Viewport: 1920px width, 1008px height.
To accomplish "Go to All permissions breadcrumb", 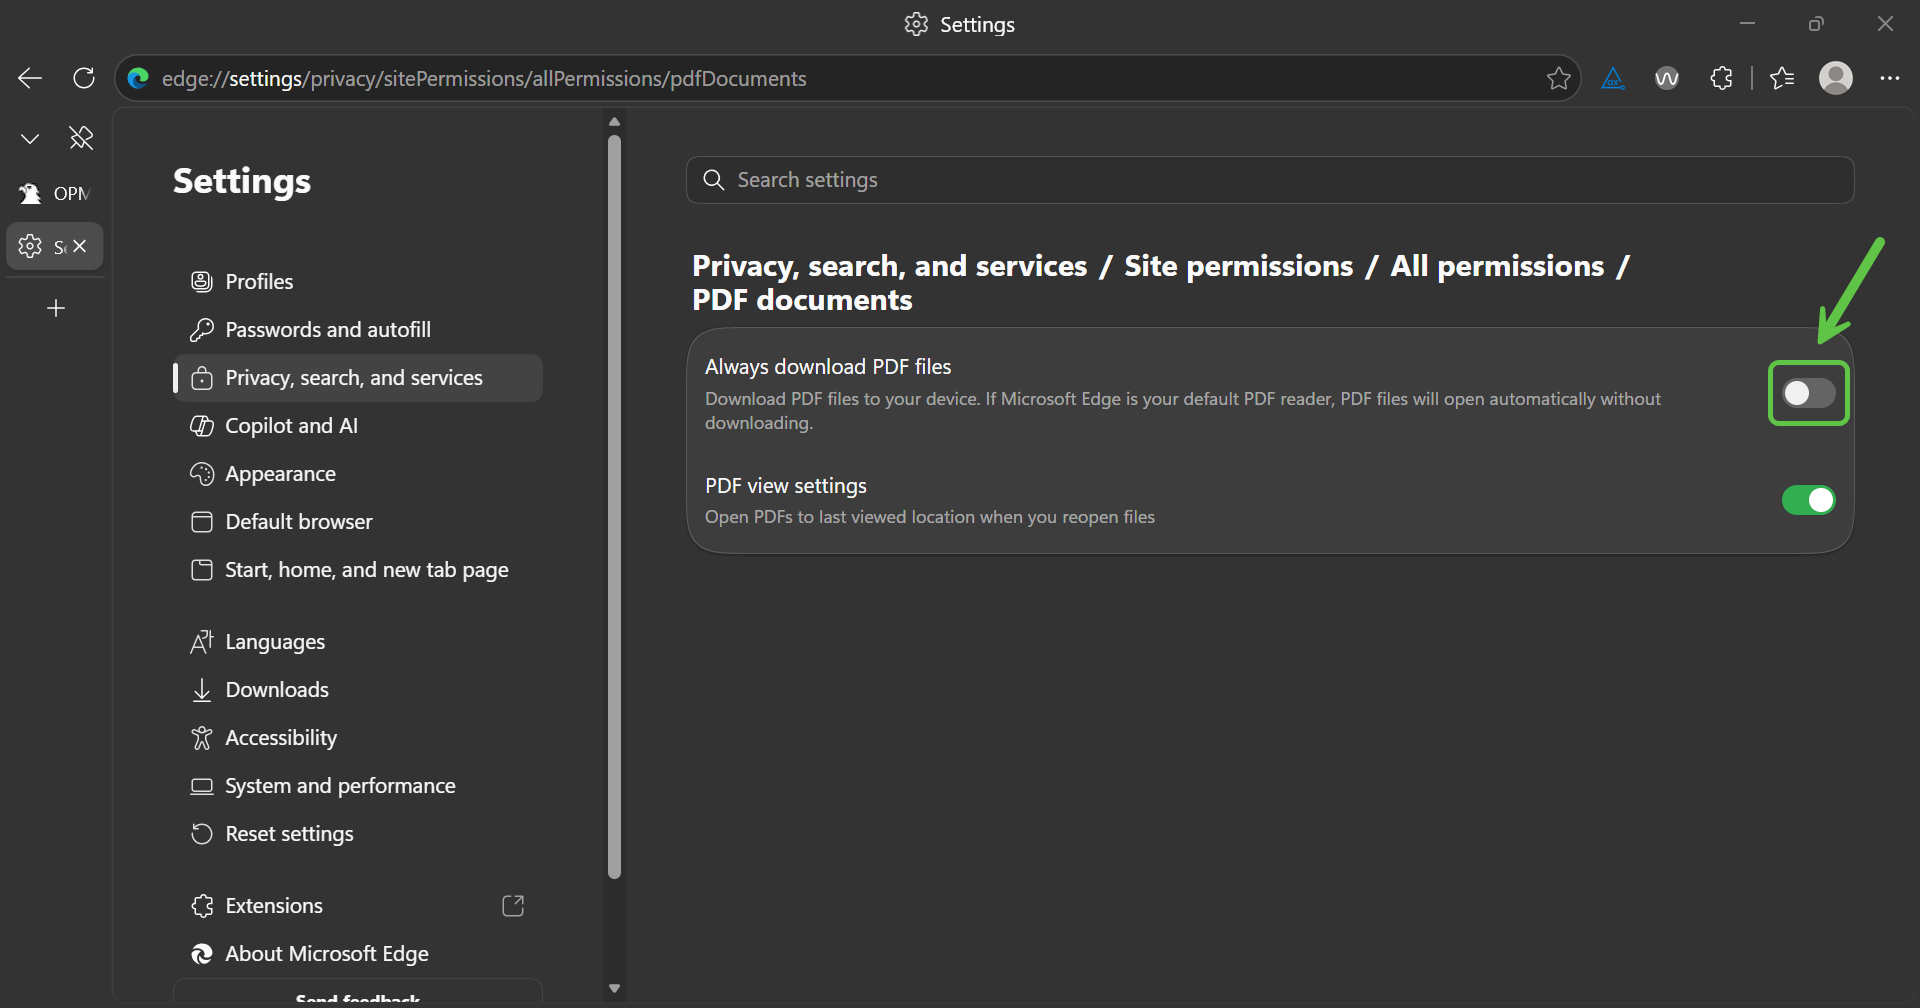I will tap(1497, 266).
